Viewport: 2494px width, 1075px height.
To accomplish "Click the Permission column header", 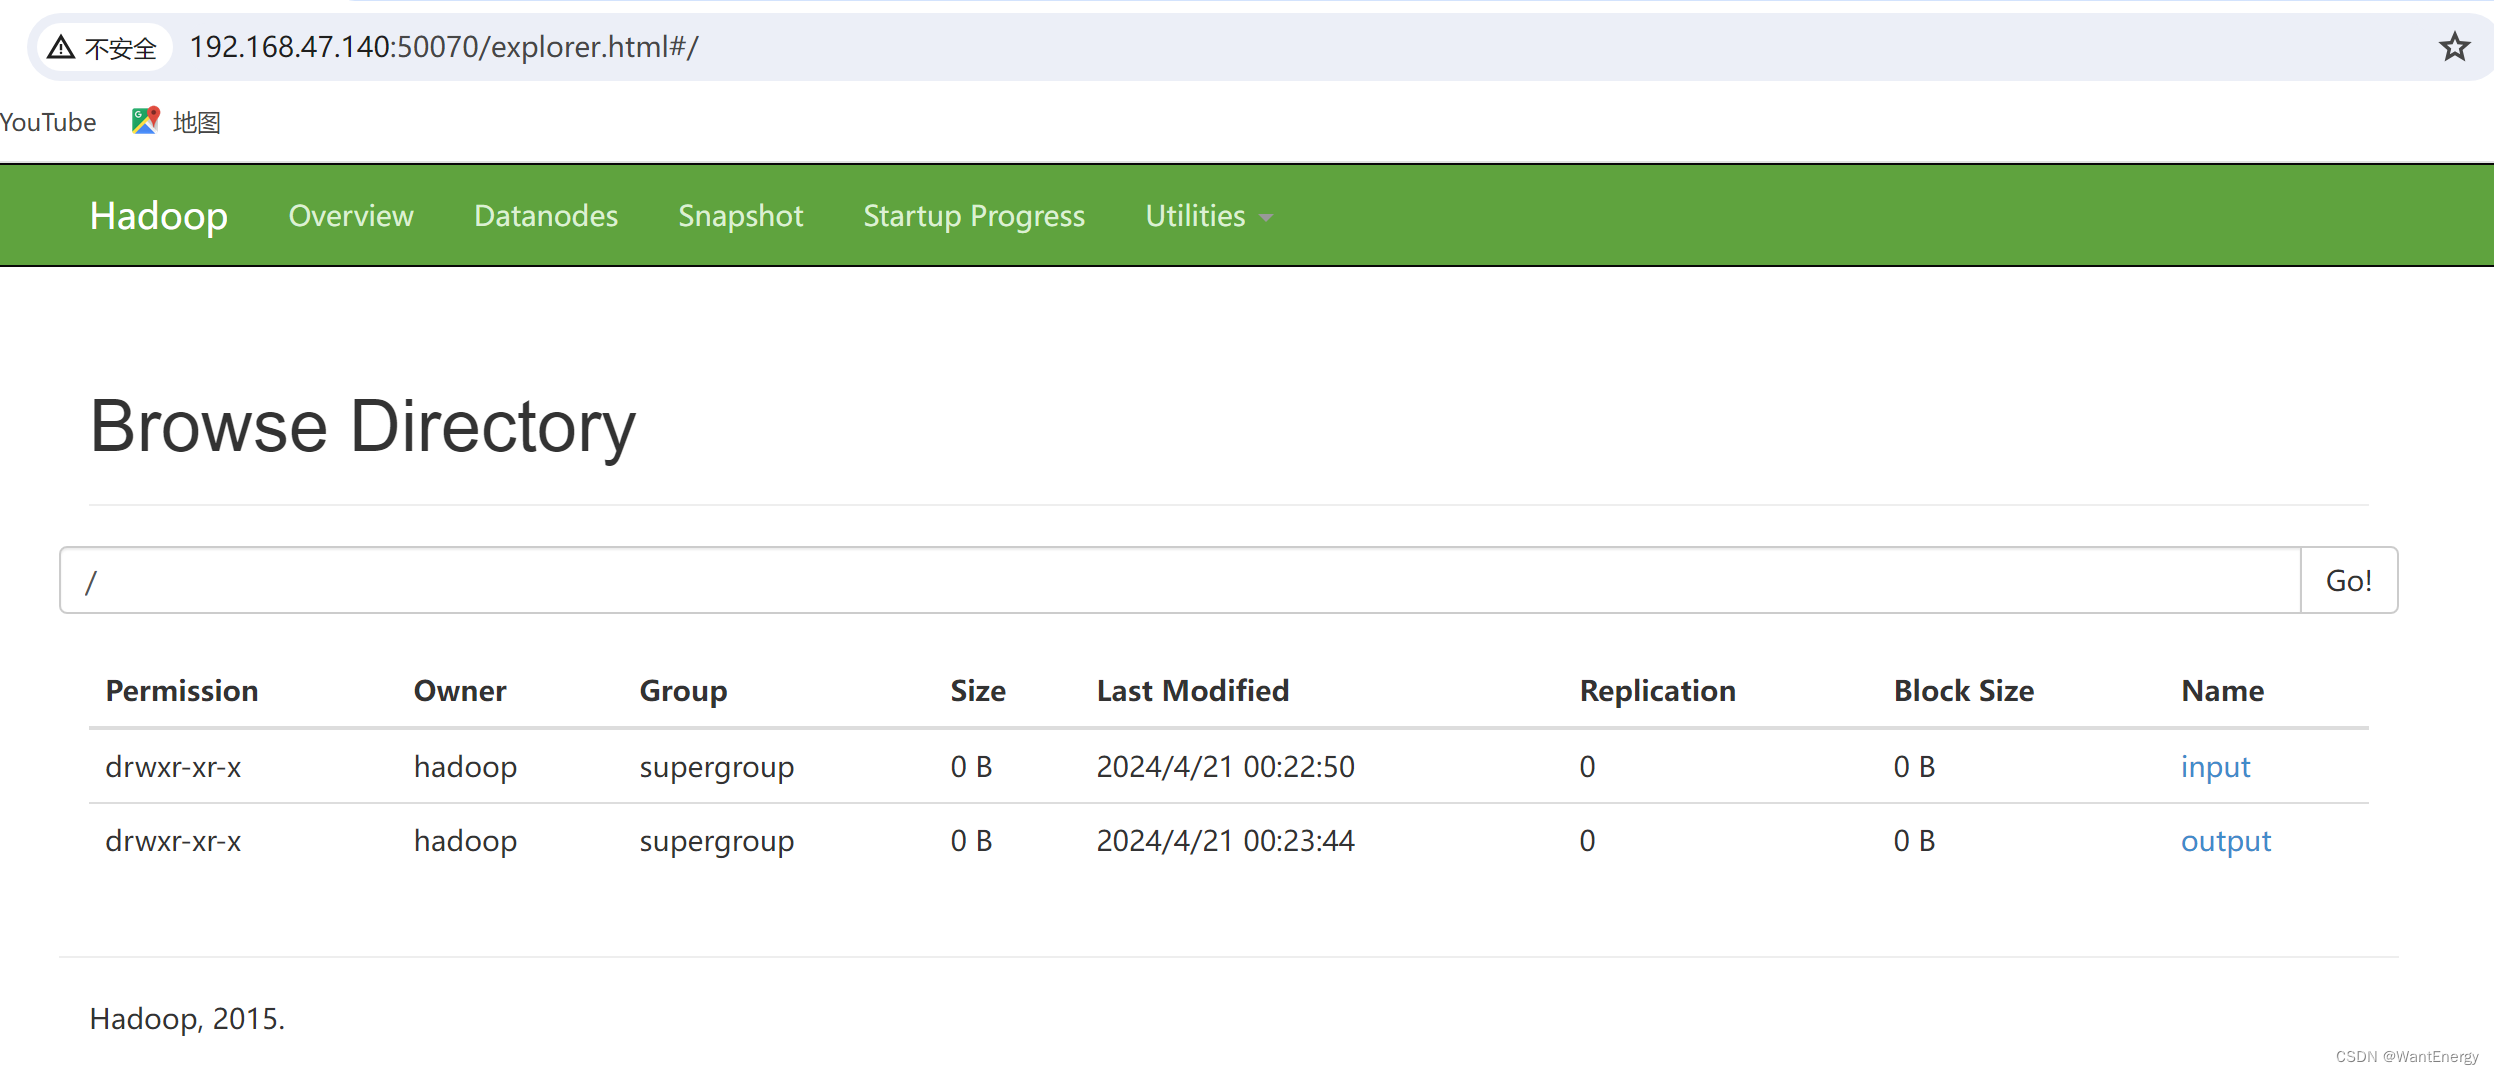I will tap(182, 691).
